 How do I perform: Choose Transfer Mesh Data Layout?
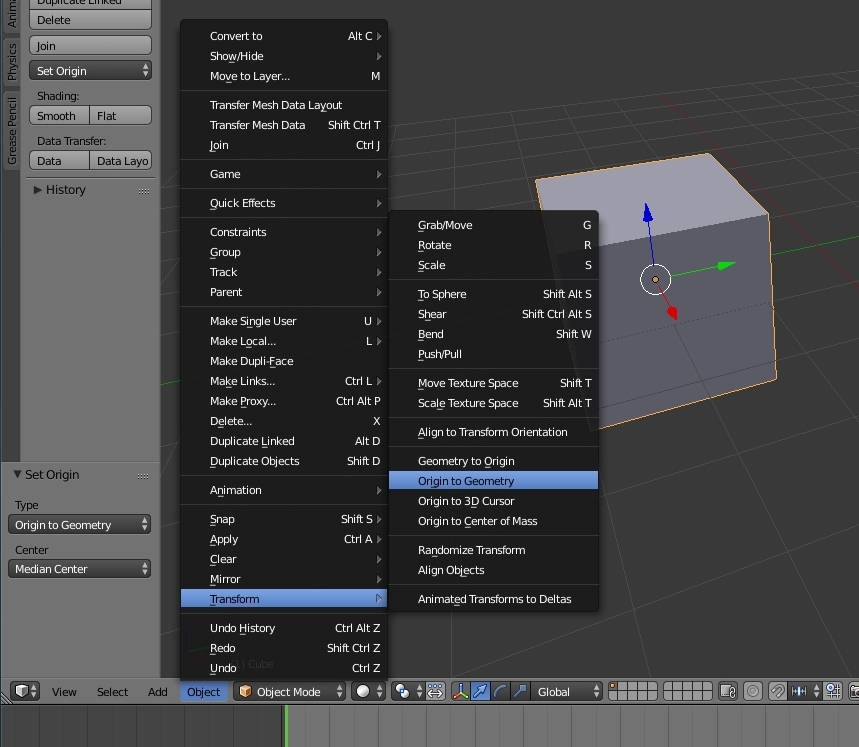pyautogui.click(x=284, y=105)
